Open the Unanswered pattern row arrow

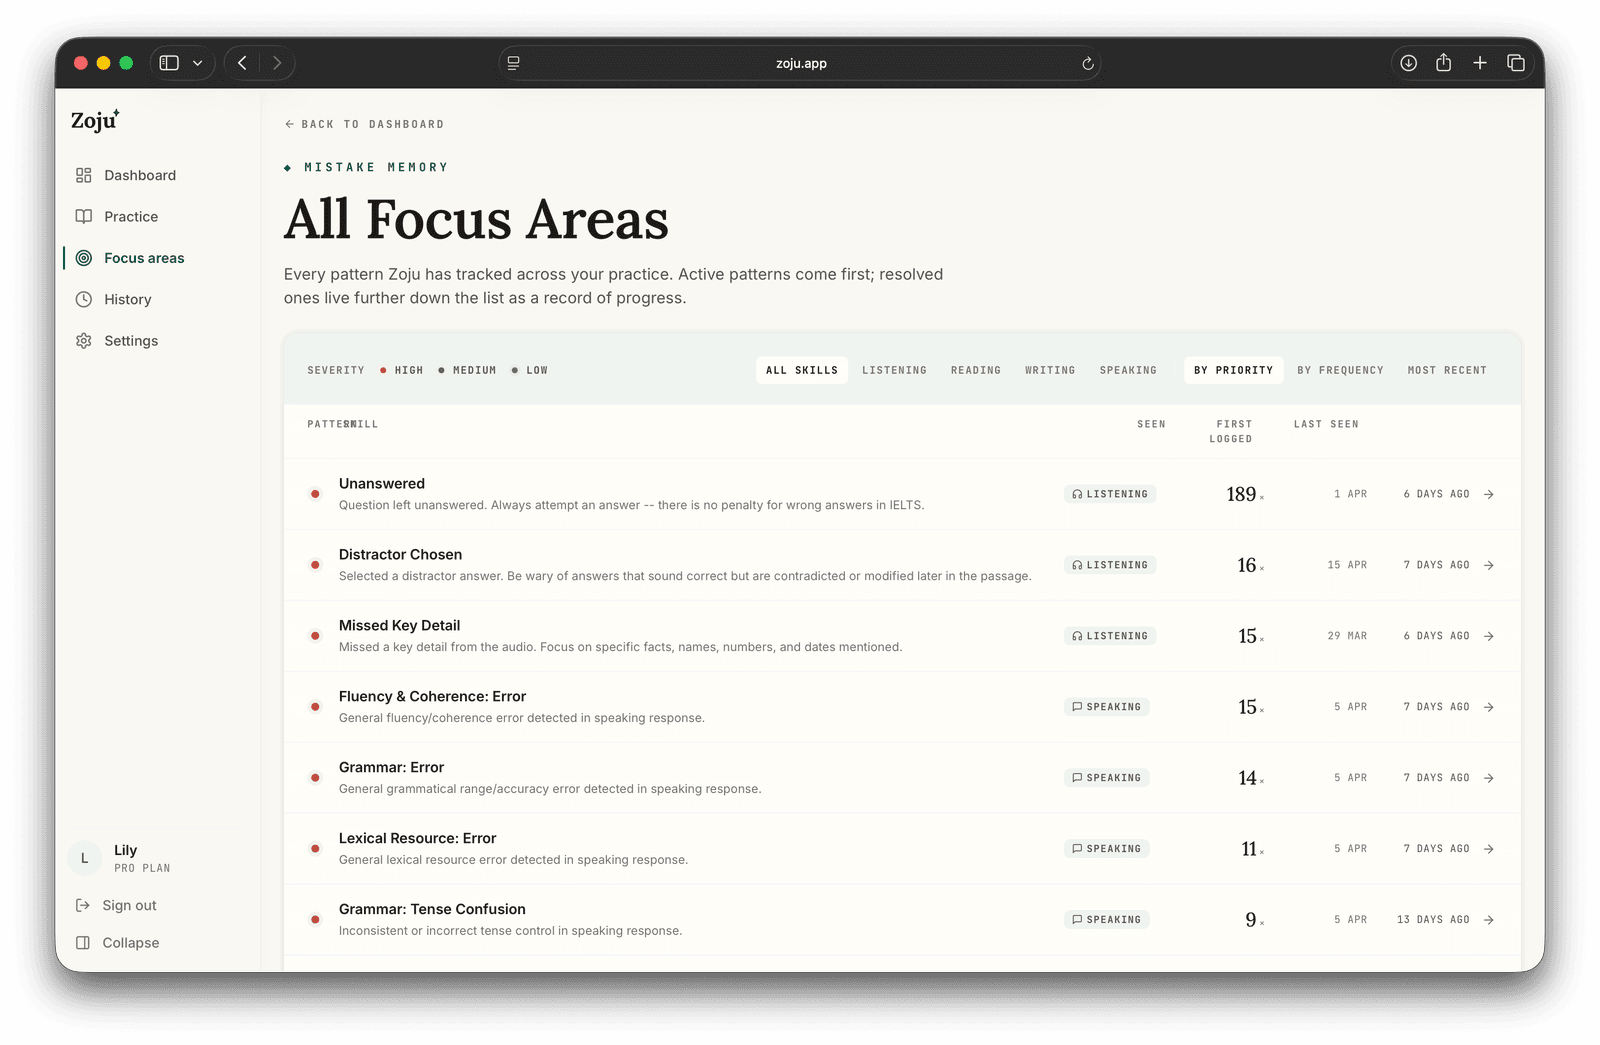coord(1489,494)
